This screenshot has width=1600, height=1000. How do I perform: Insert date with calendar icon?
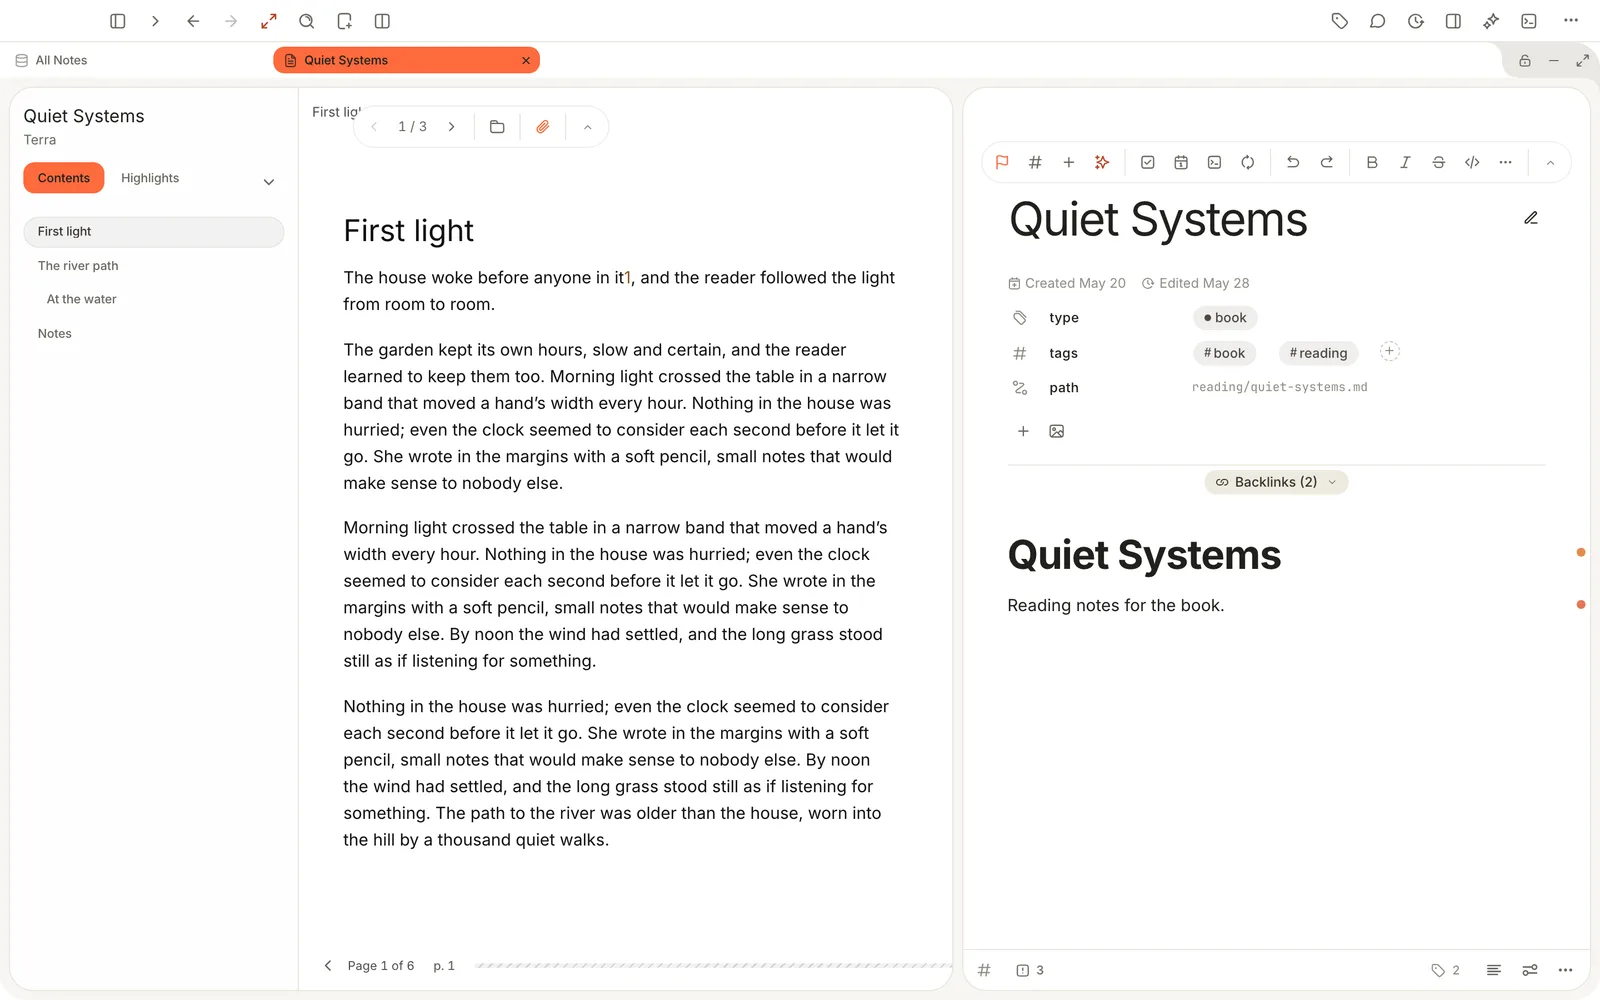click(x=1181, y=162)
